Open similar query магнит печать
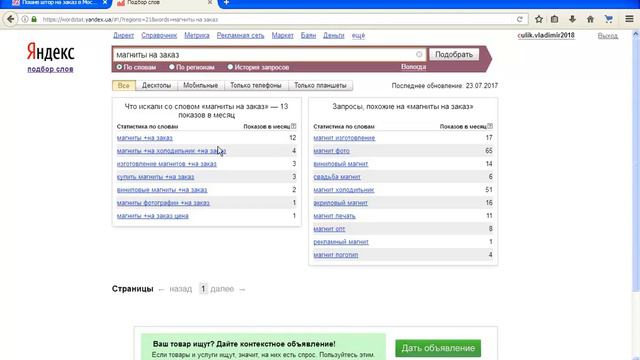The width and height of the screenshot is (640, 360). (334, 216)
